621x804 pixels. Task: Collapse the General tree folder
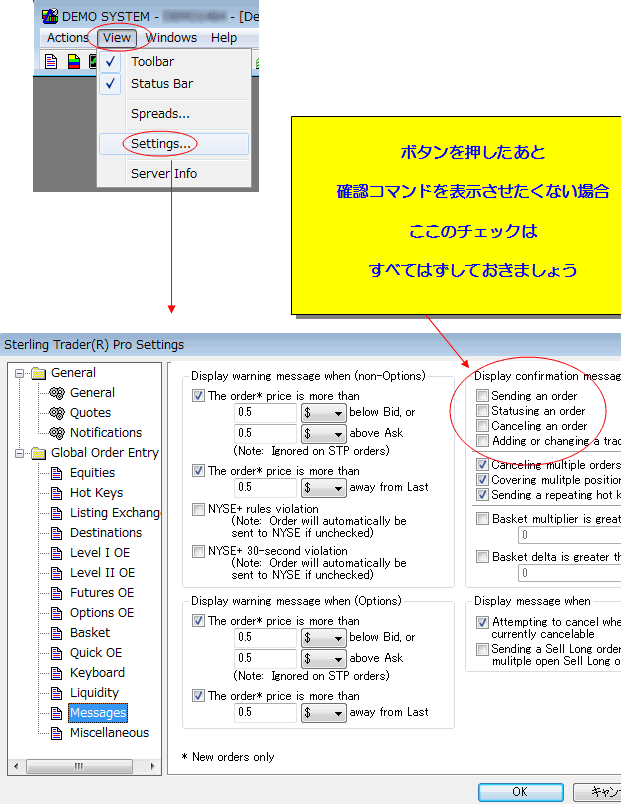click(x=19, y=373)
